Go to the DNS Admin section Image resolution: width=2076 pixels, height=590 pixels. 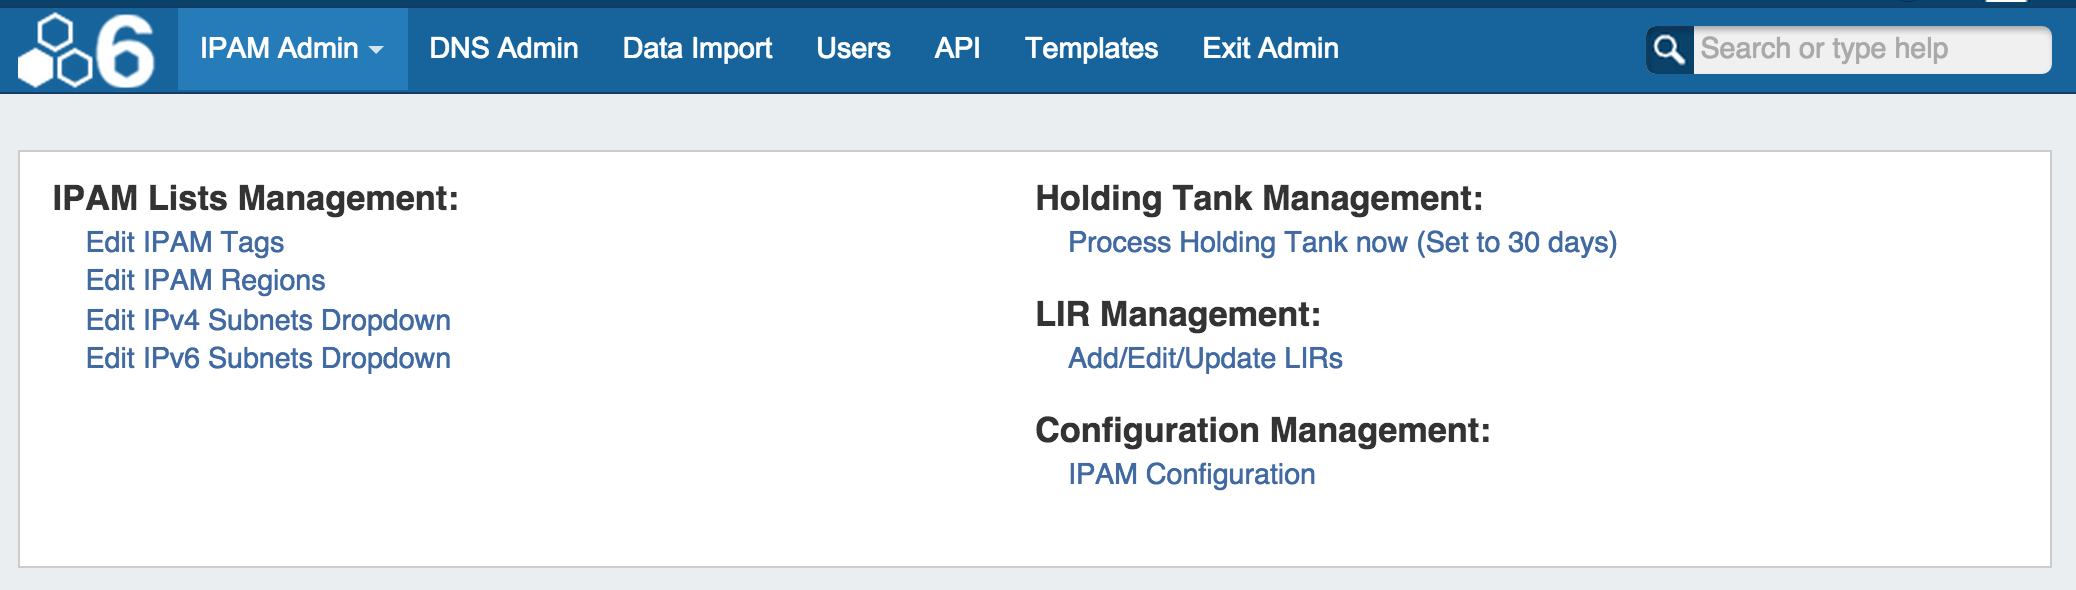(504, 49)
